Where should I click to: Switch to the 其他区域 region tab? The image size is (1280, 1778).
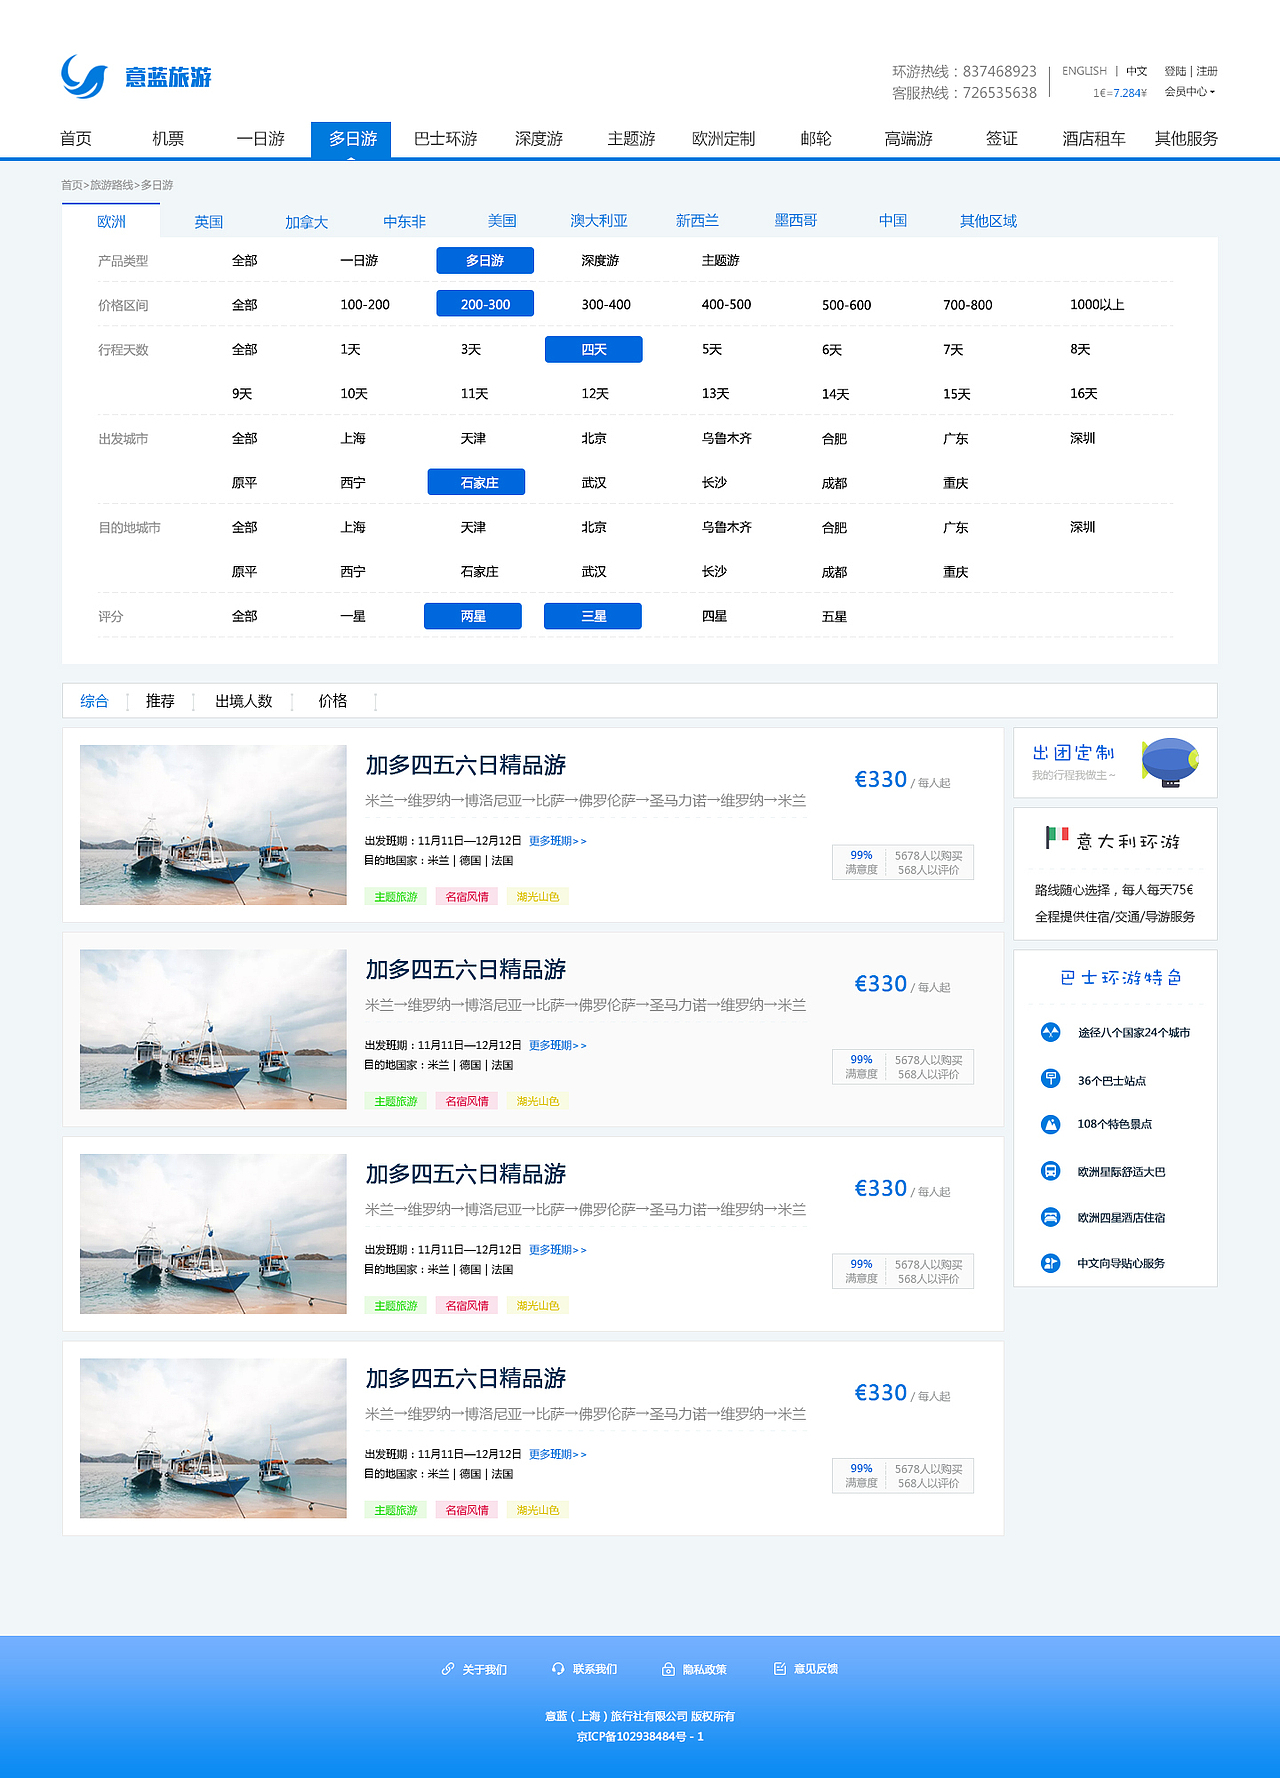(988, 221)
